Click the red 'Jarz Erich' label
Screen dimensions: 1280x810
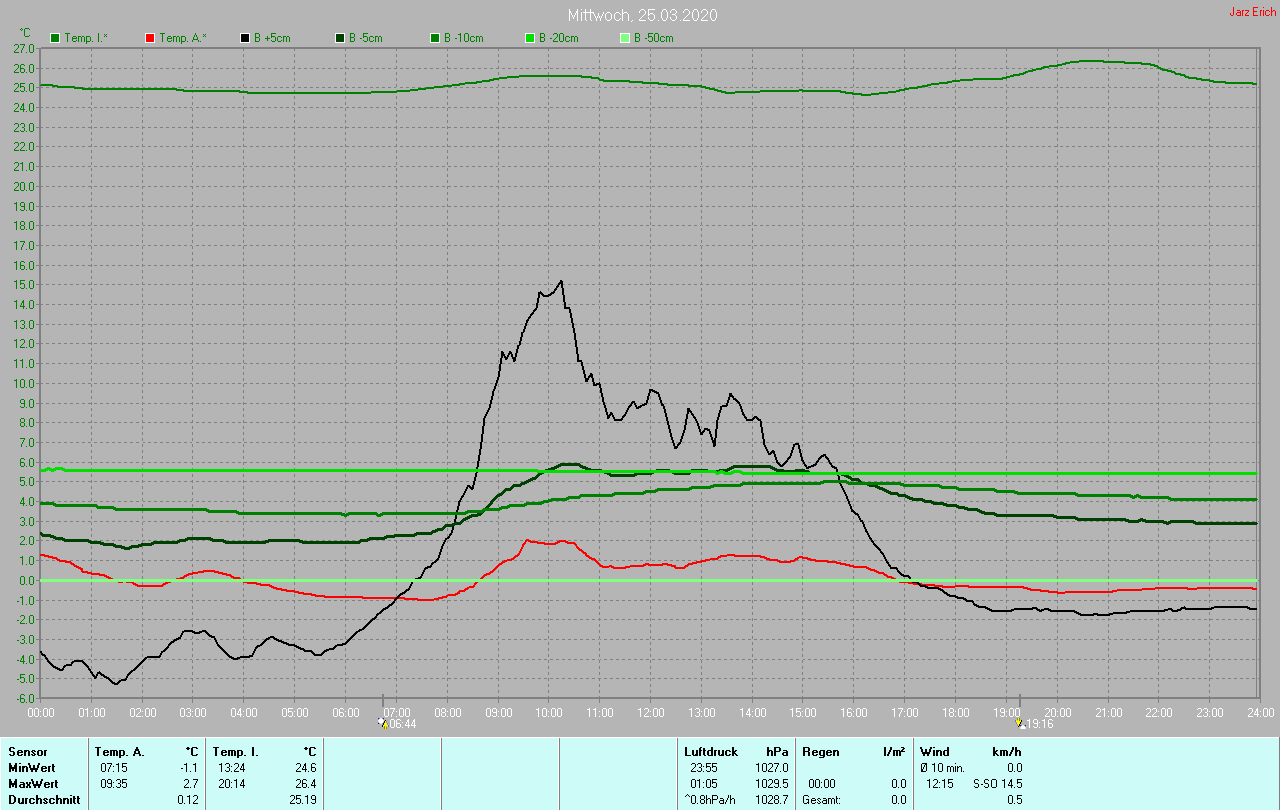coord(1252,12)
